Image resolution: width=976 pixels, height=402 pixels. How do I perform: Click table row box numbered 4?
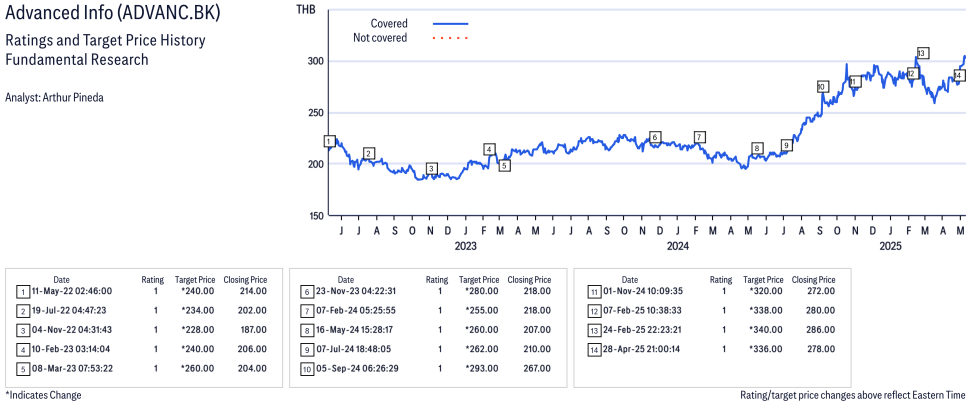pyautogui.click(x=22, y=349)
